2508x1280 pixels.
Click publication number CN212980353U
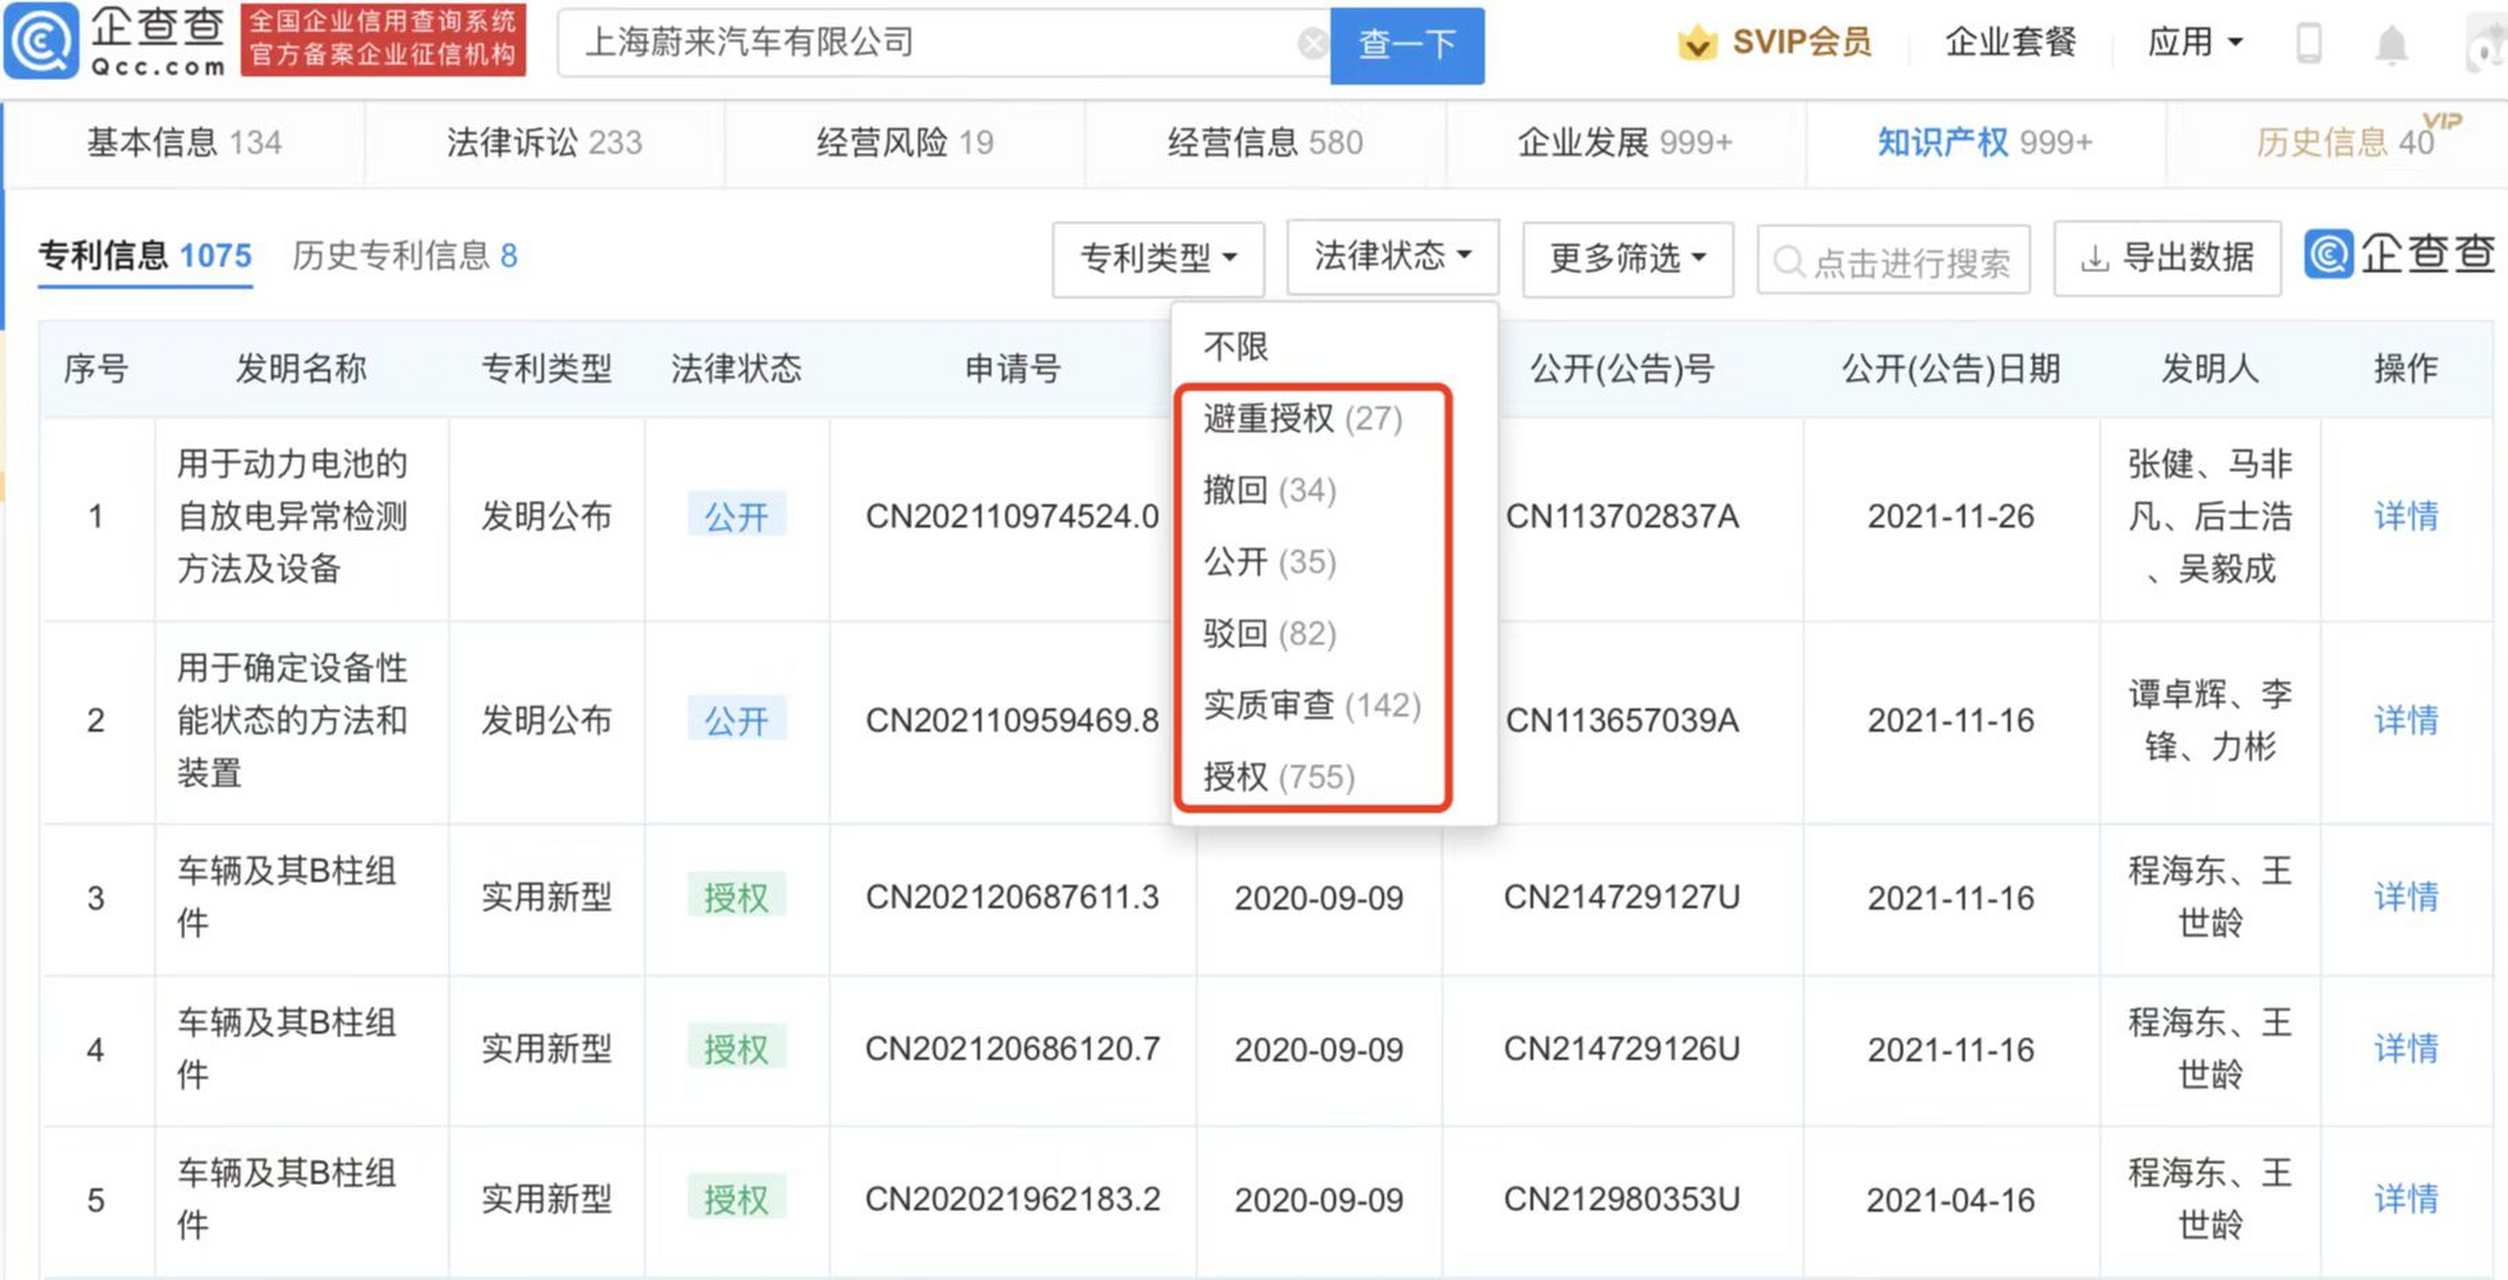click(1622, 1200)
